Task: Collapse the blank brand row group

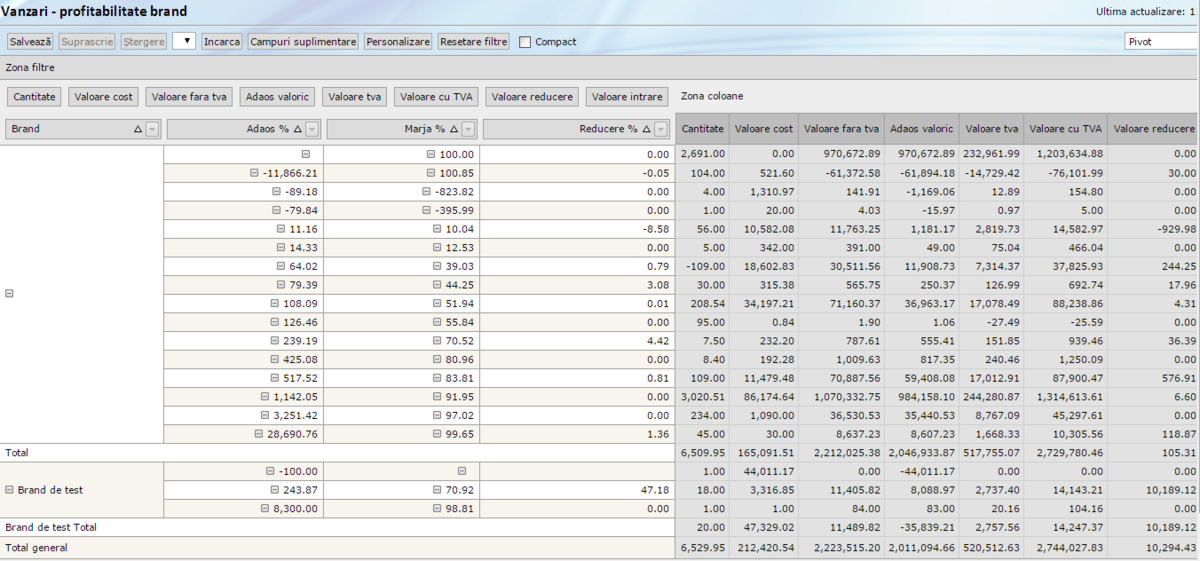Action: 10,294
